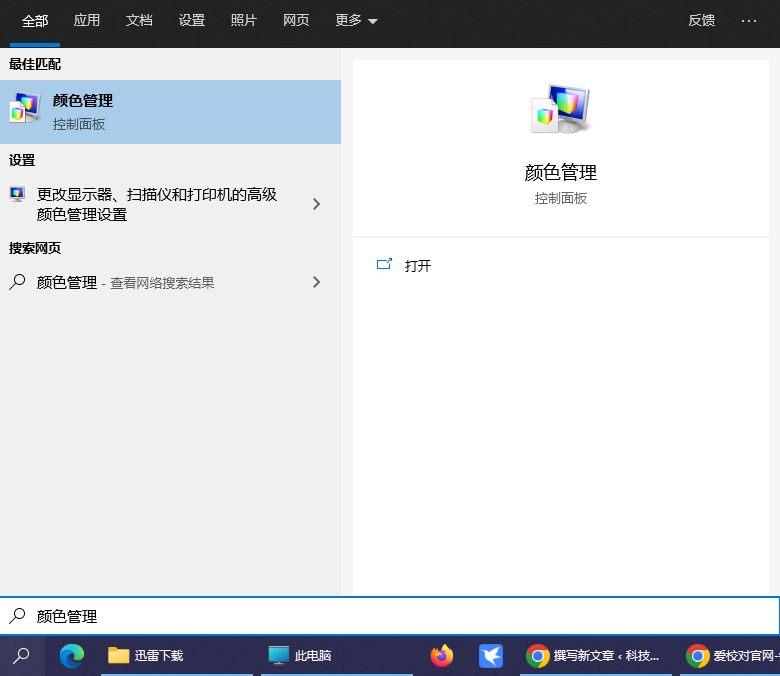This screenshot has height=676, width=780.
Task: Click 打开 to launch Color Management
Action: (418, 266)
